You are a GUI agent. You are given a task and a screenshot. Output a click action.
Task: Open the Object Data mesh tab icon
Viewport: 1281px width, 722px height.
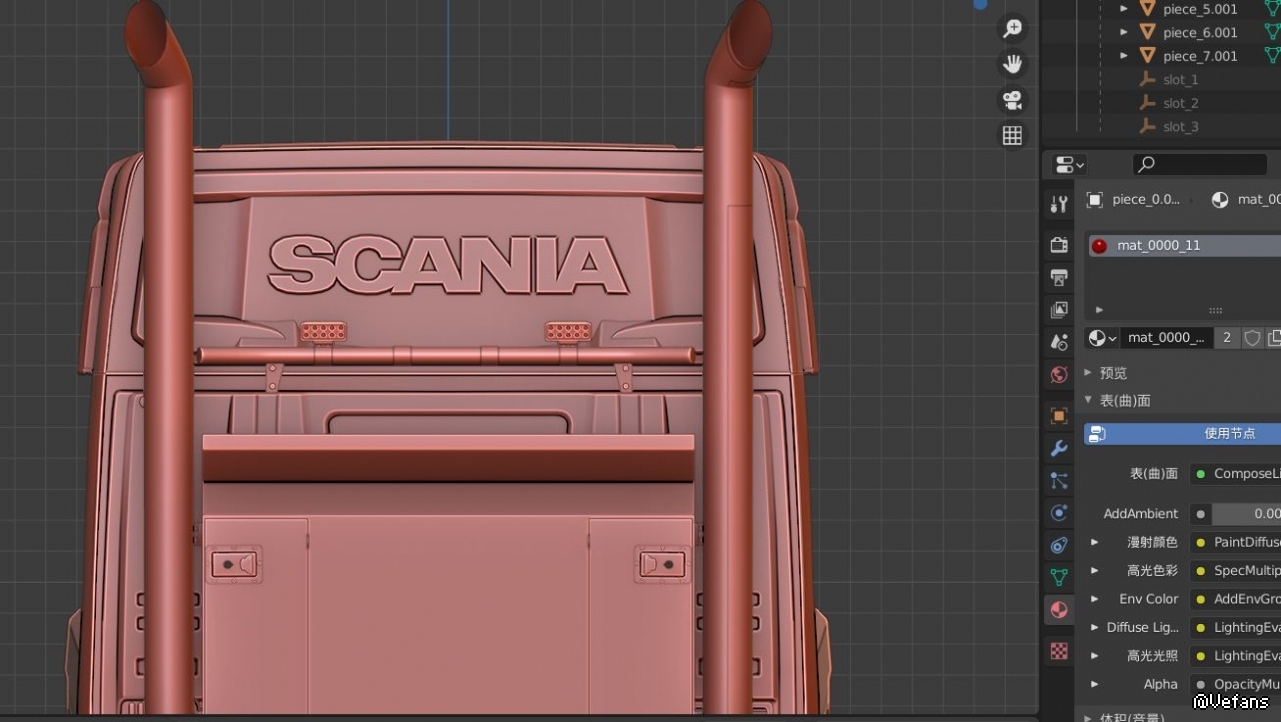1059,577
